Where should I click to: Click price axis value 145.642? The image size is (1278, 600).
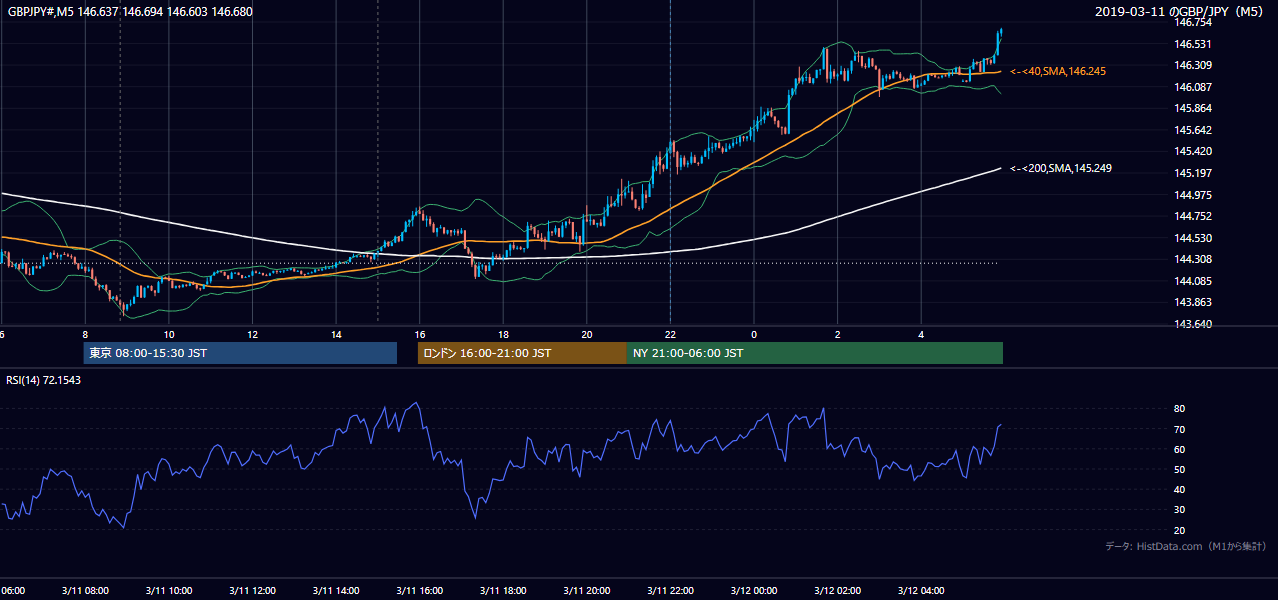pos(1193,130)
